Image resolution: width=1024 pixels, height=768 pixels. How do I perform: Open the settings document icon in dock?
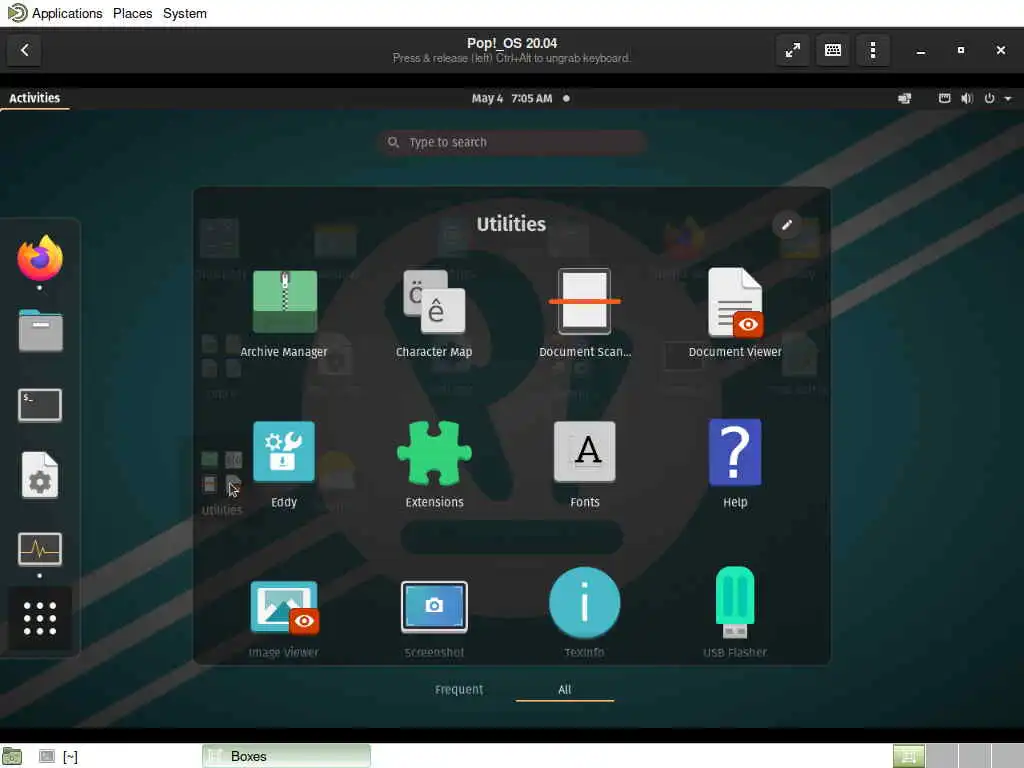pos(40,475)
